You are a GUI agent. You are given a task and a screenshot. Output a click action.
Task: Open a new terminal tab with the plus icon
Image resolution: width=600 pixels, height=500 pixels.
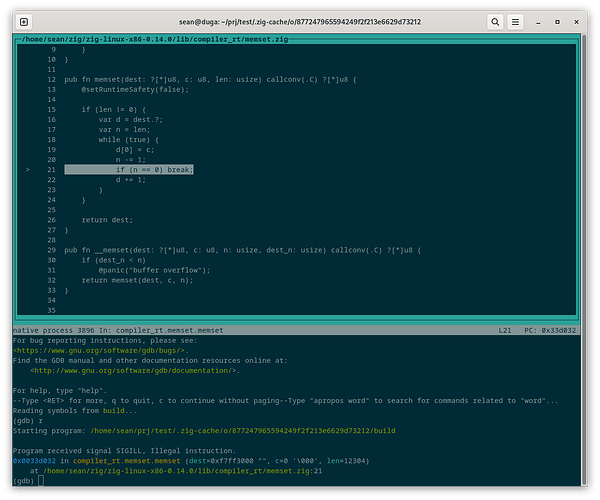click(x=24, y=22)
